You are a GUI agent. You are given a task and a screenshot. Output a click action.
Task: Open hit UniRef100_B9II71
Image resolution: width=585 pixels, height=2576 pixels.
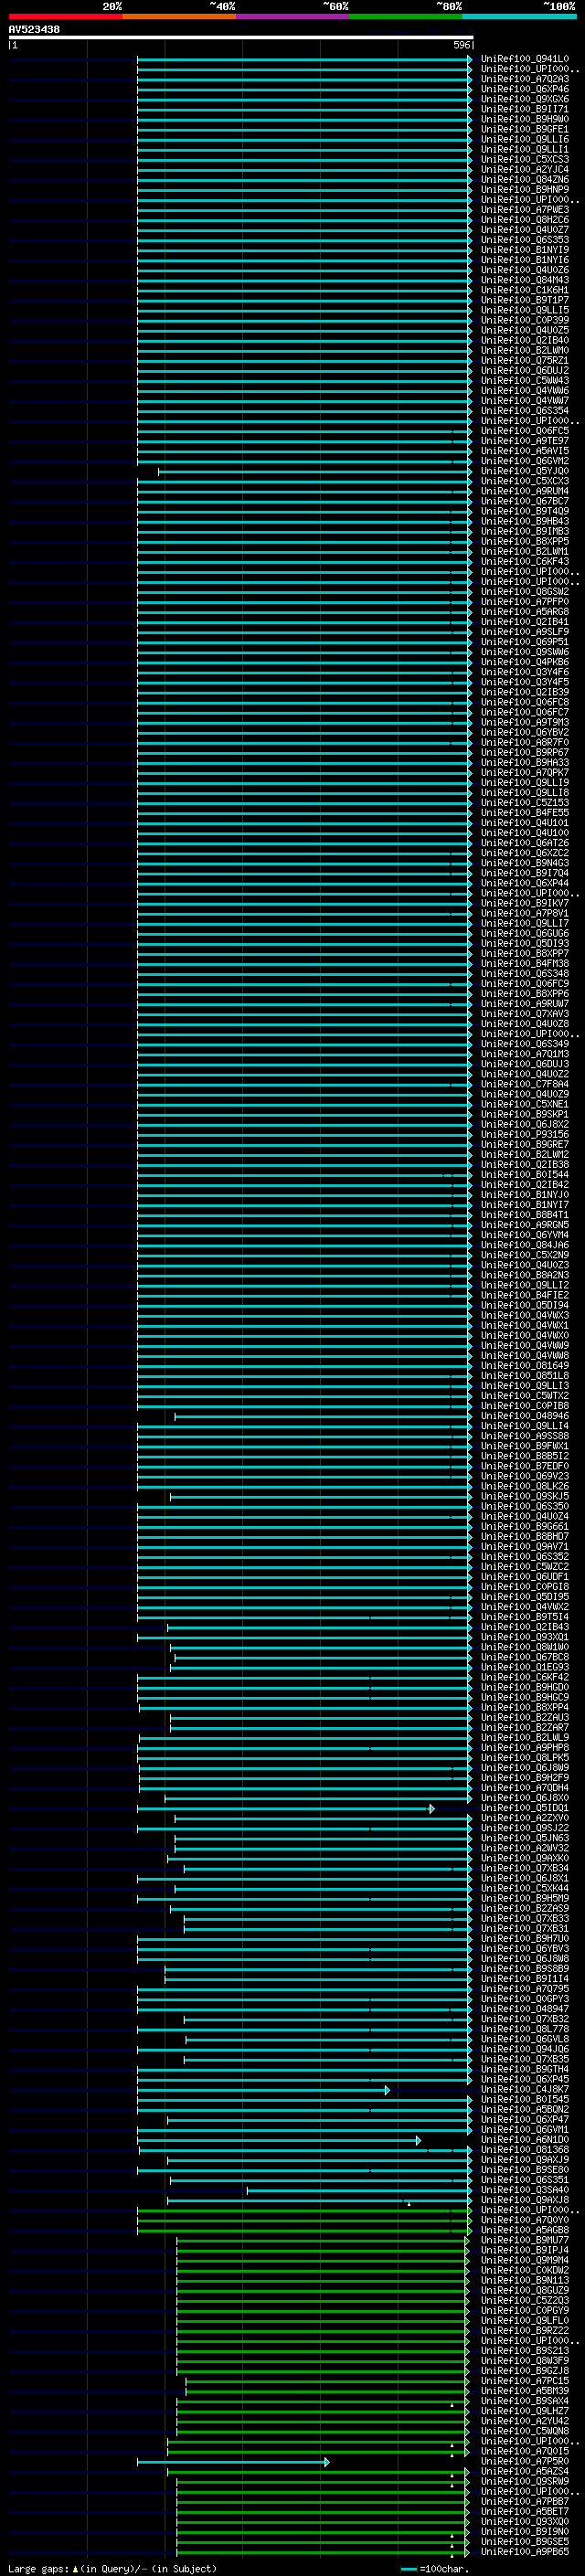[525, 109]
